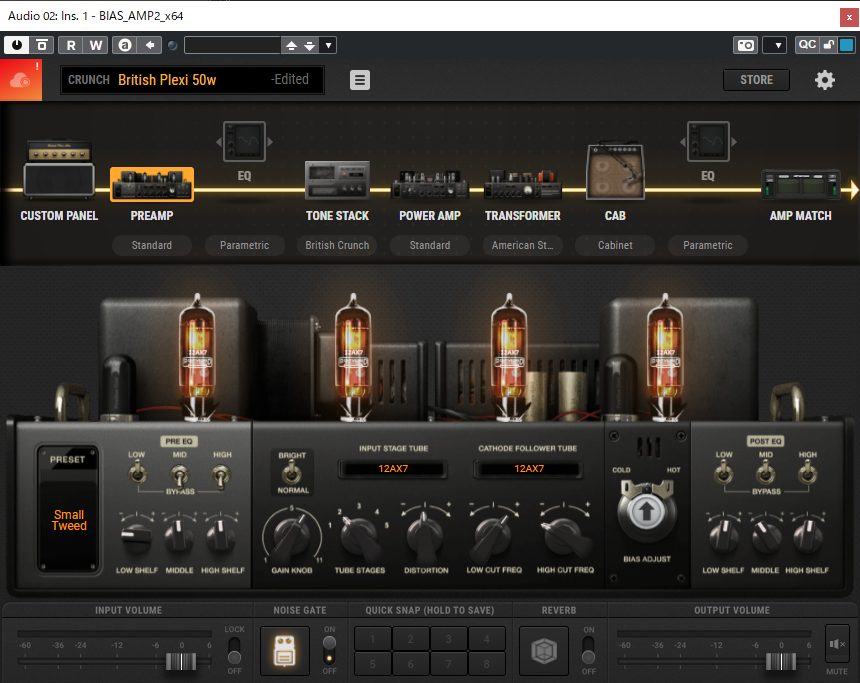The height and width of the screenshot is (683, 860).
Task: Toggle the Post EQ Low switch
Action: click(723, 472)
